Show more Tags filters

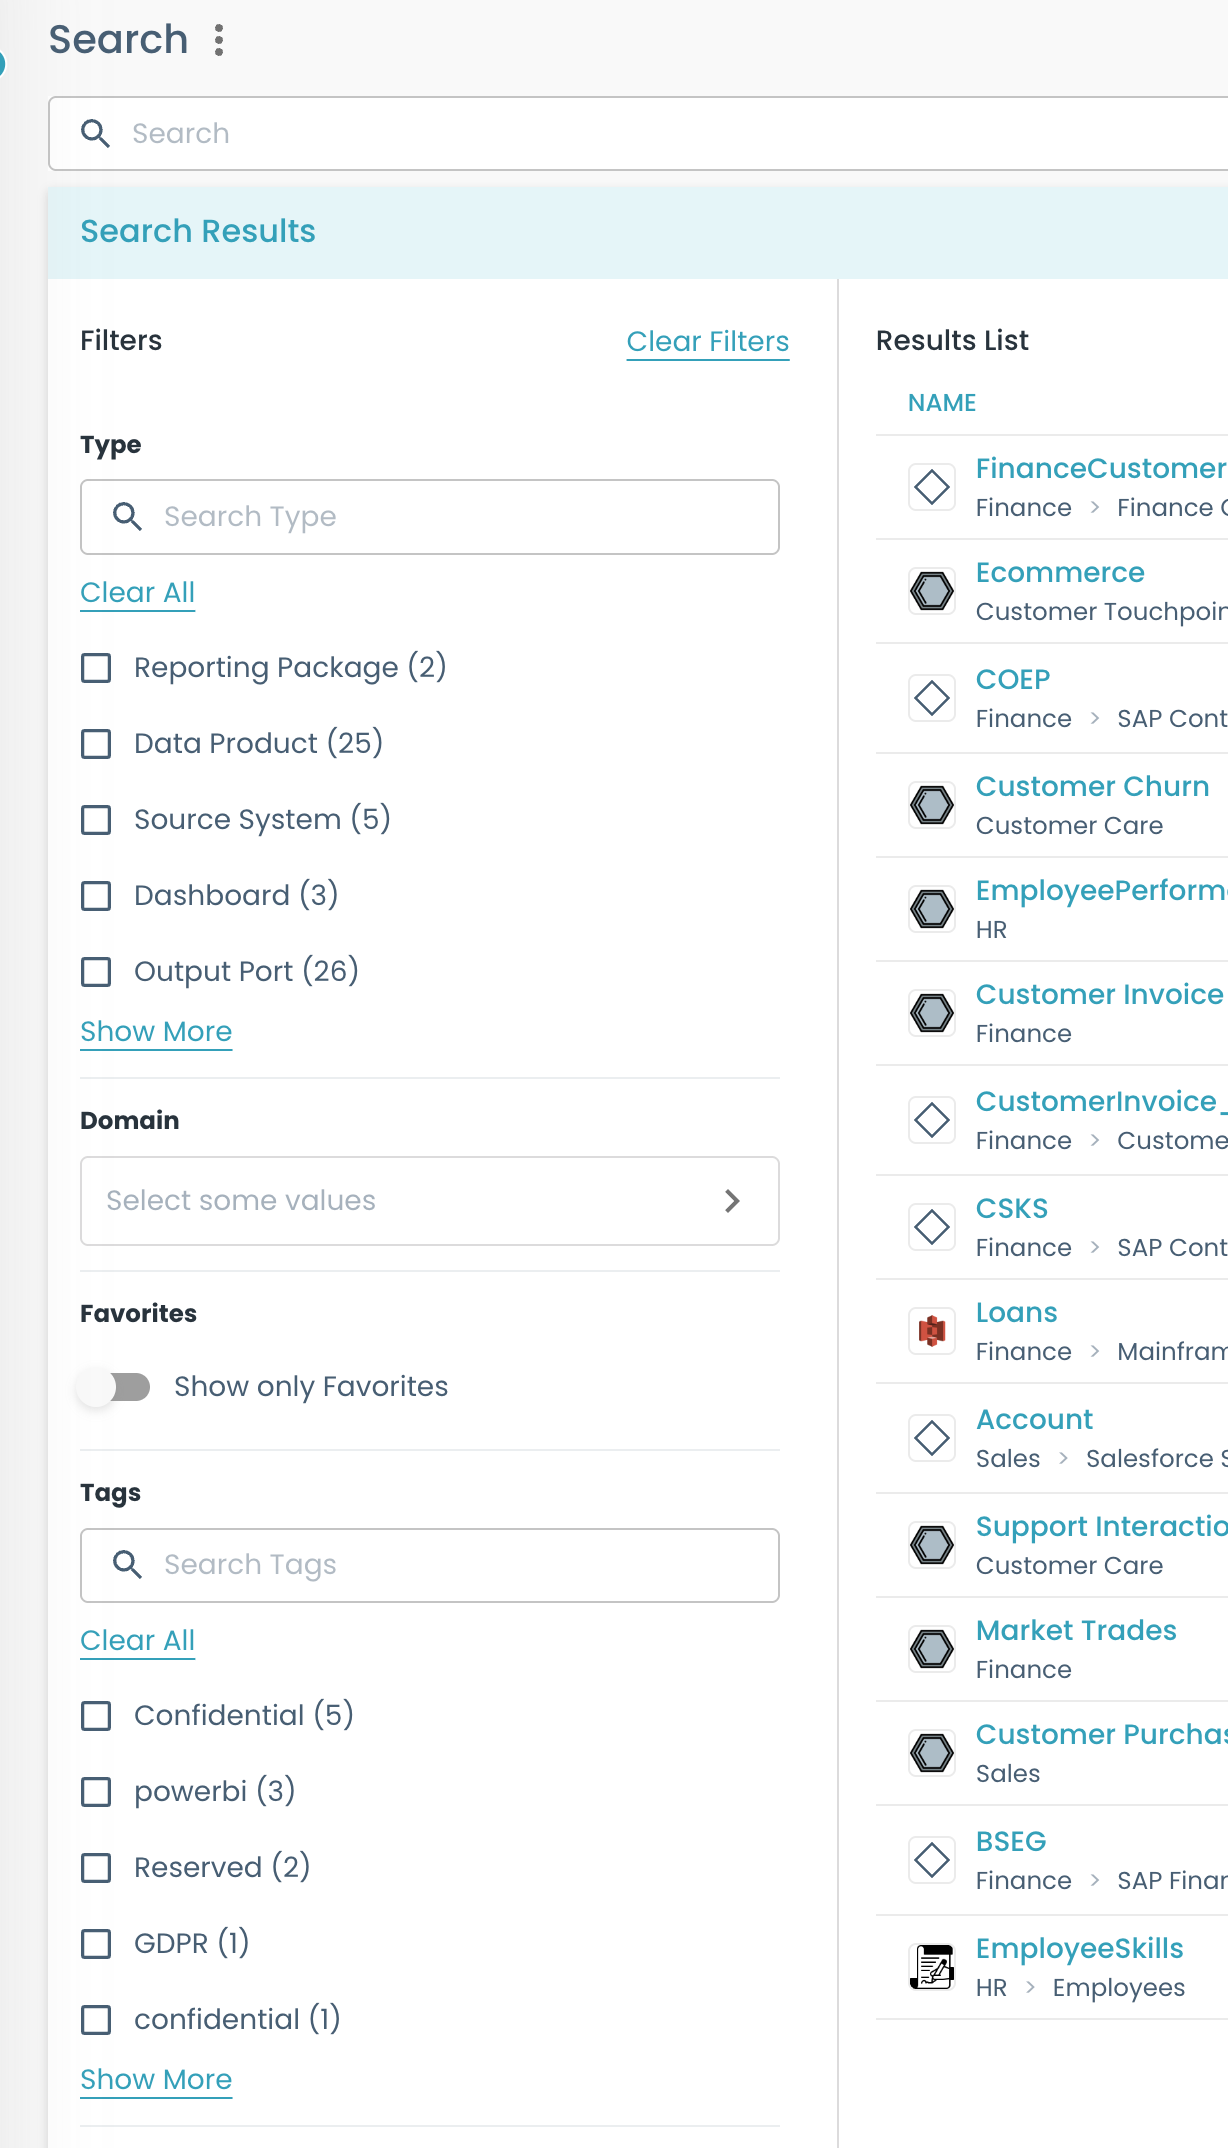pos(155,2079)
